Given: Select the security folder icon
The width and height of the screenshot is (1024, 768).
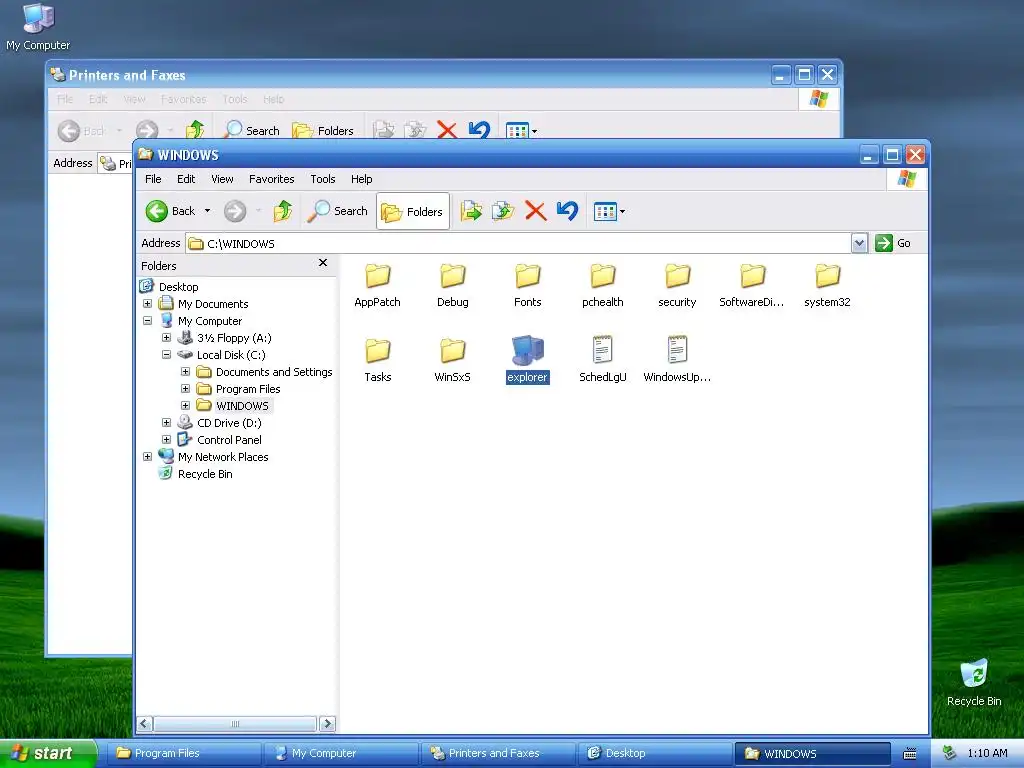Looking at the screenshot, I should 677,276.
